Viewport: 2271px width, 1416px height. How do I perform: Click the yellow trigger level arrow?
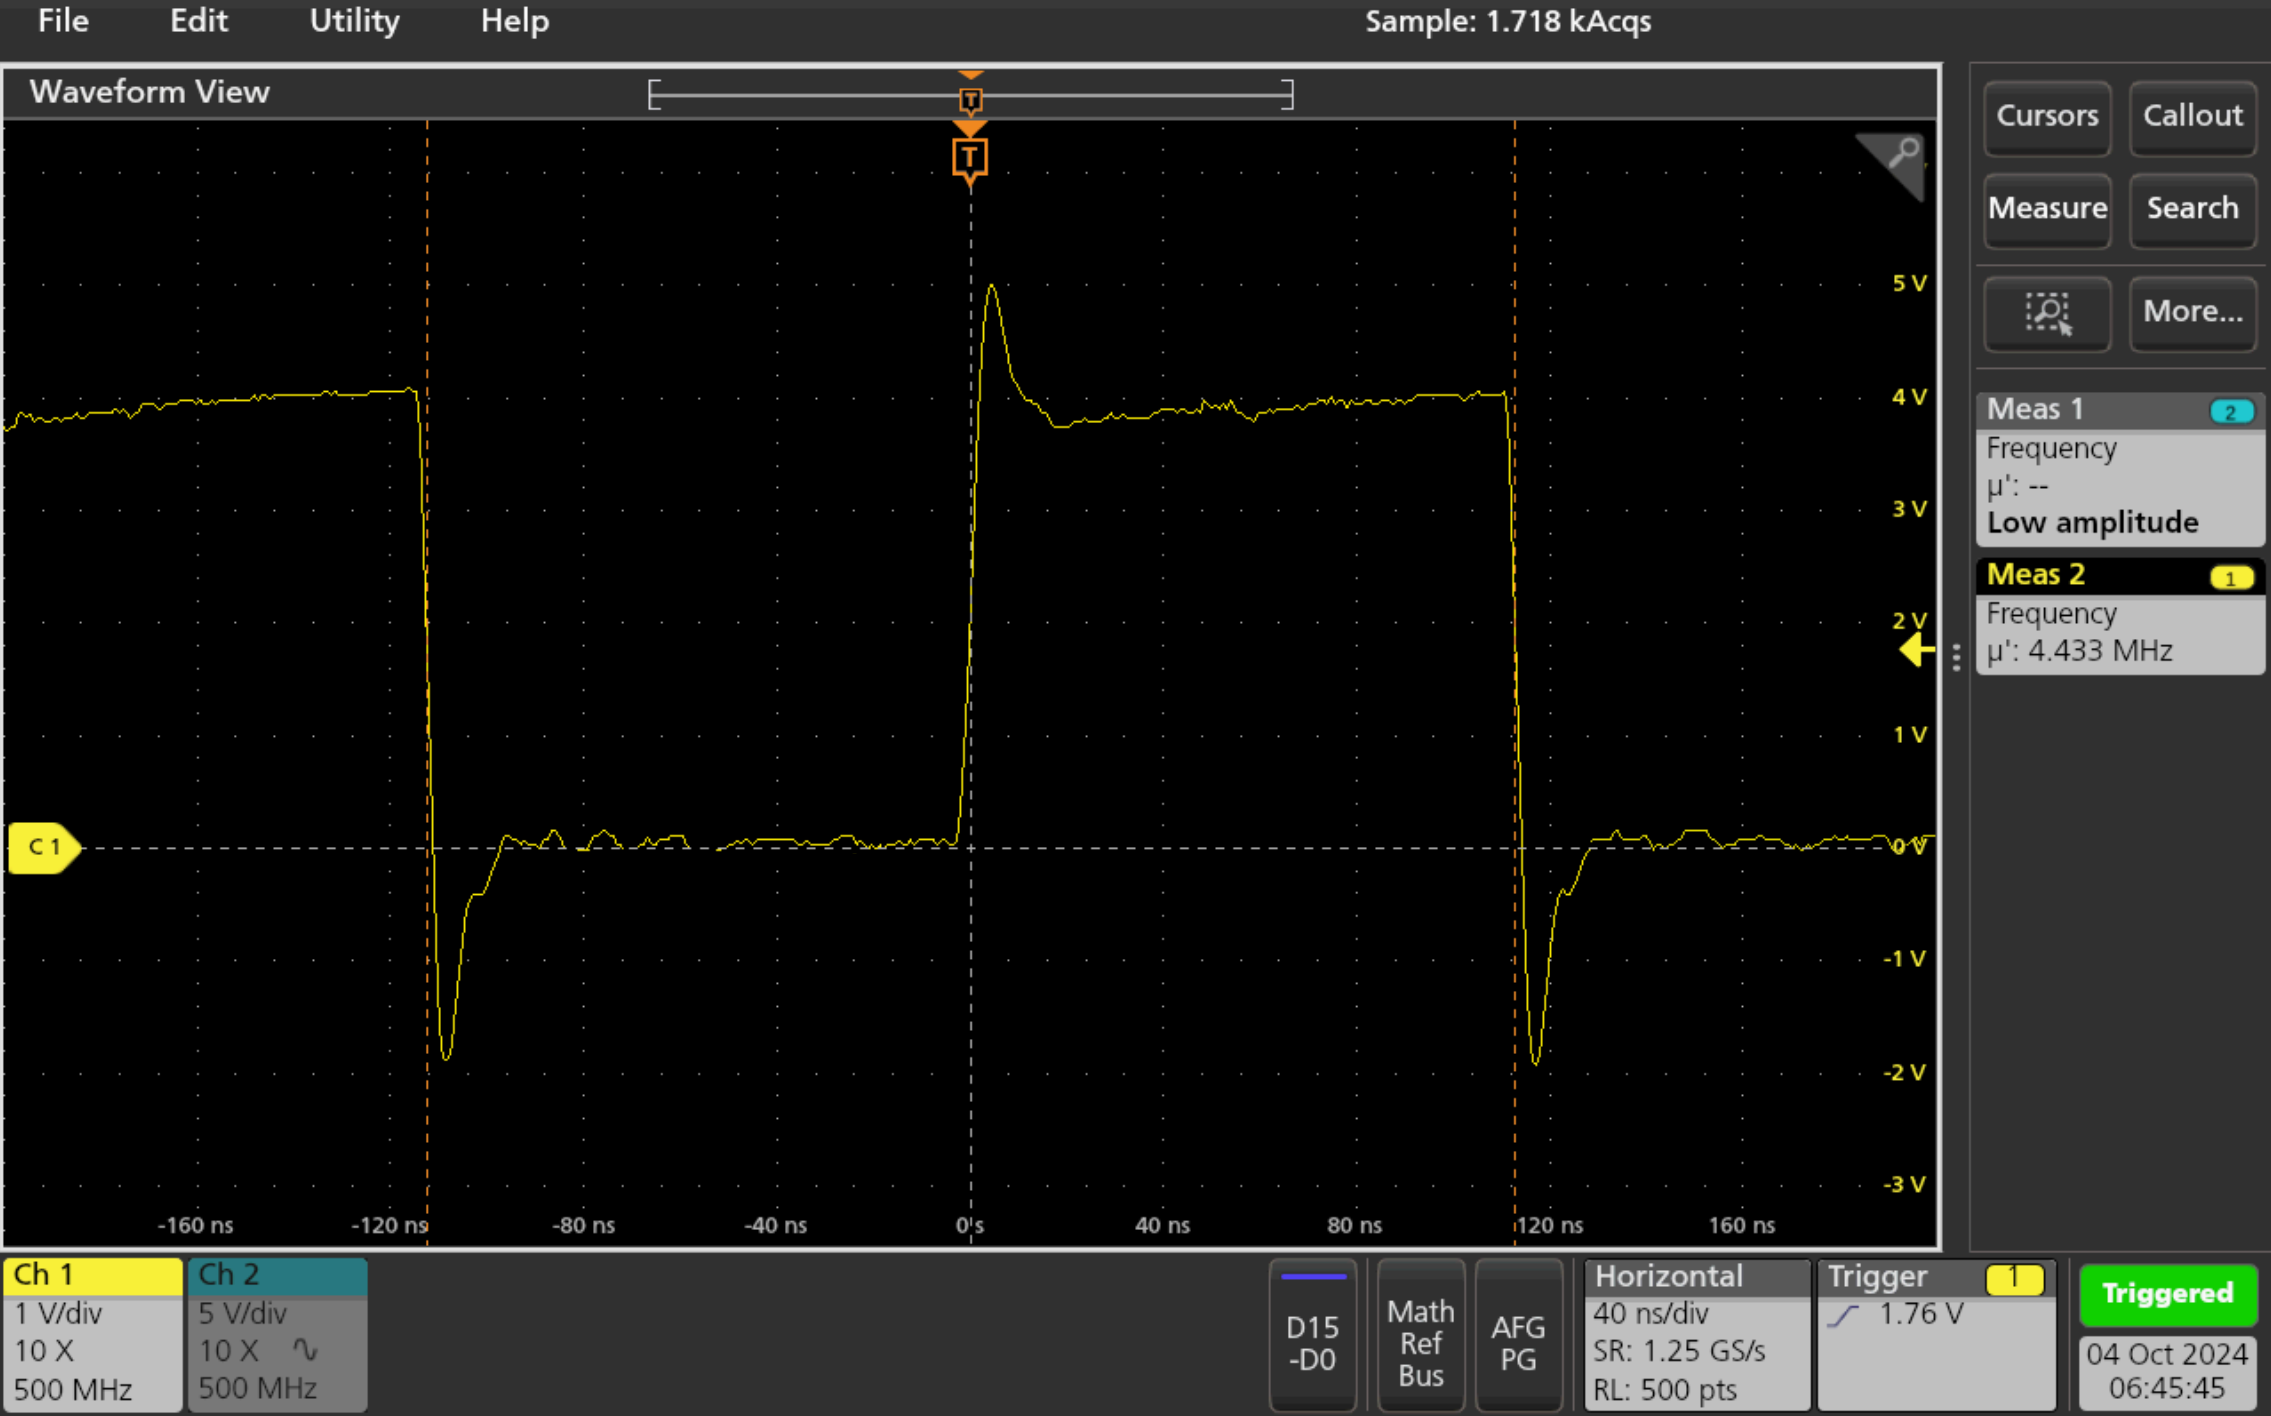point(1915,651)
